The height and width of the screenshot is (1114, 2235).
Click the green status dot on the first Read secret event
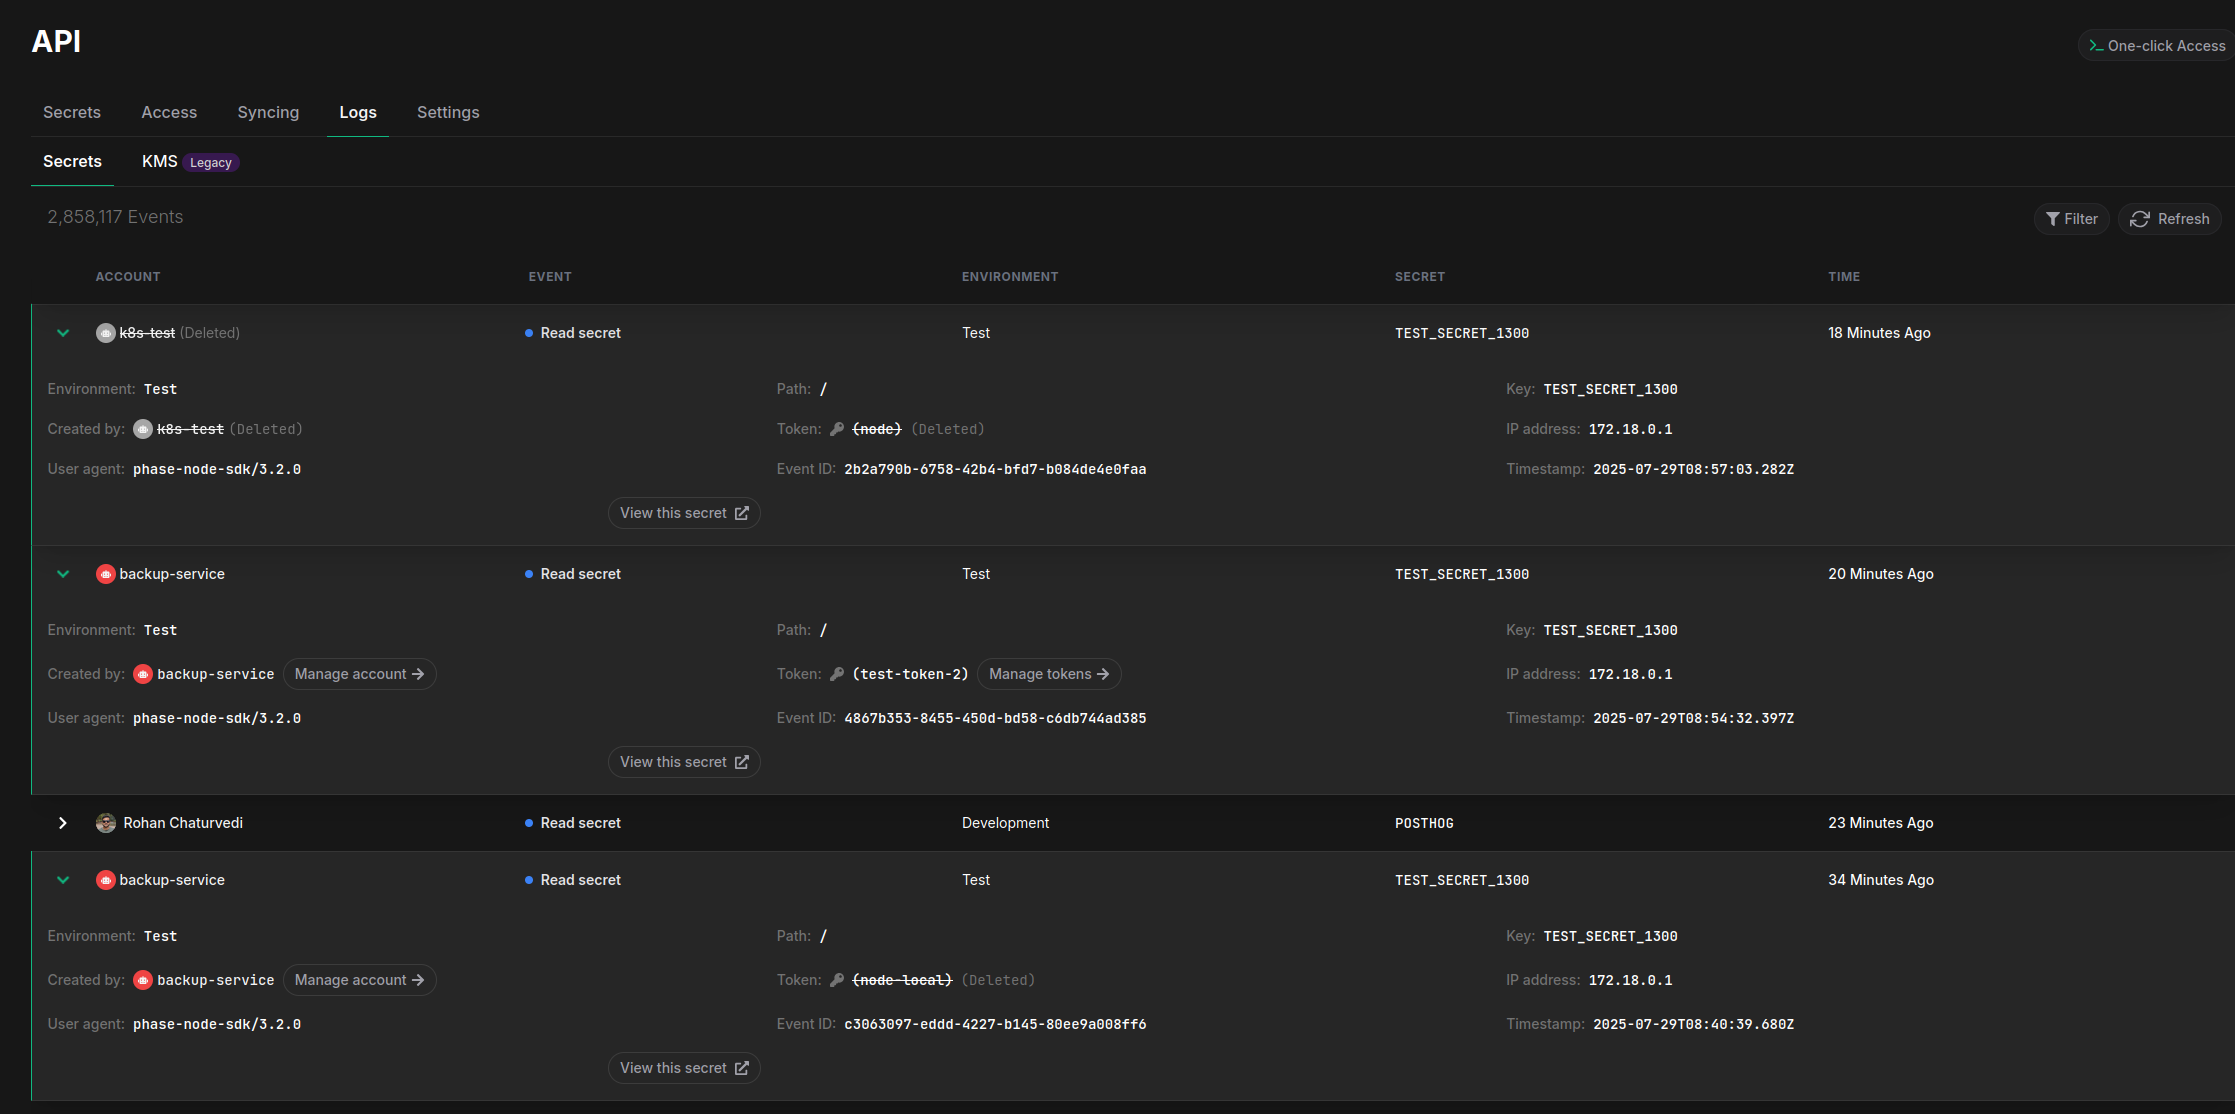(x=528, y=332)
